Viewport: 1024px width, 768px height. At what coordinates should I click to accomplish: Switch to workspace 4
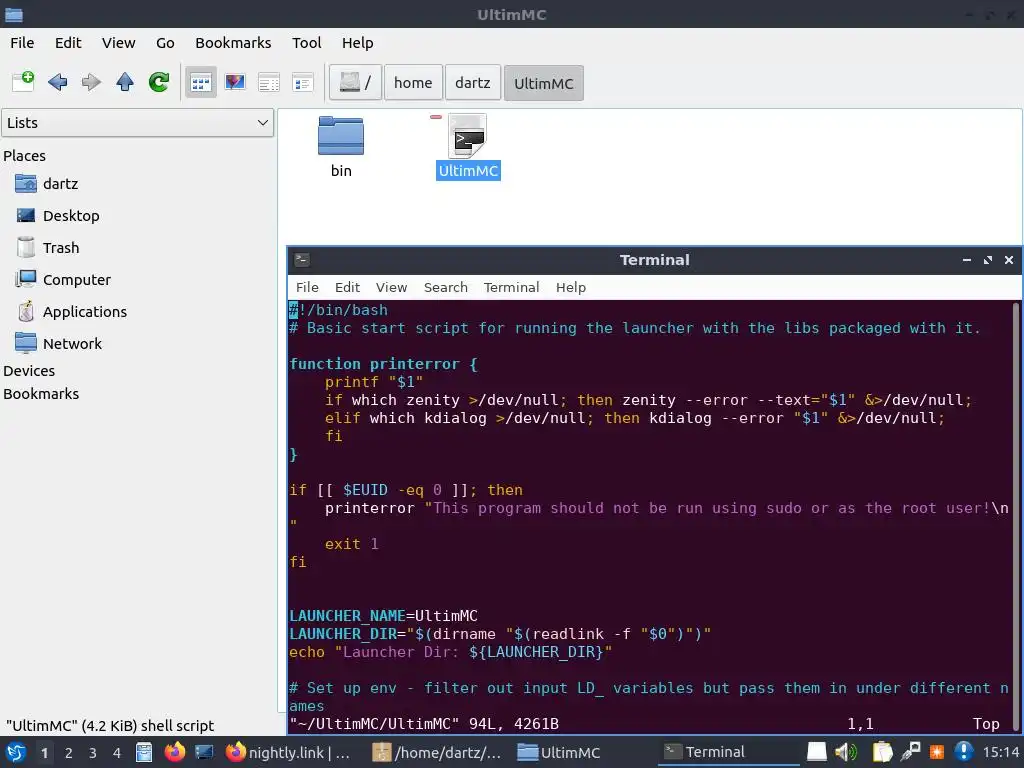click(x=117, y=753)
